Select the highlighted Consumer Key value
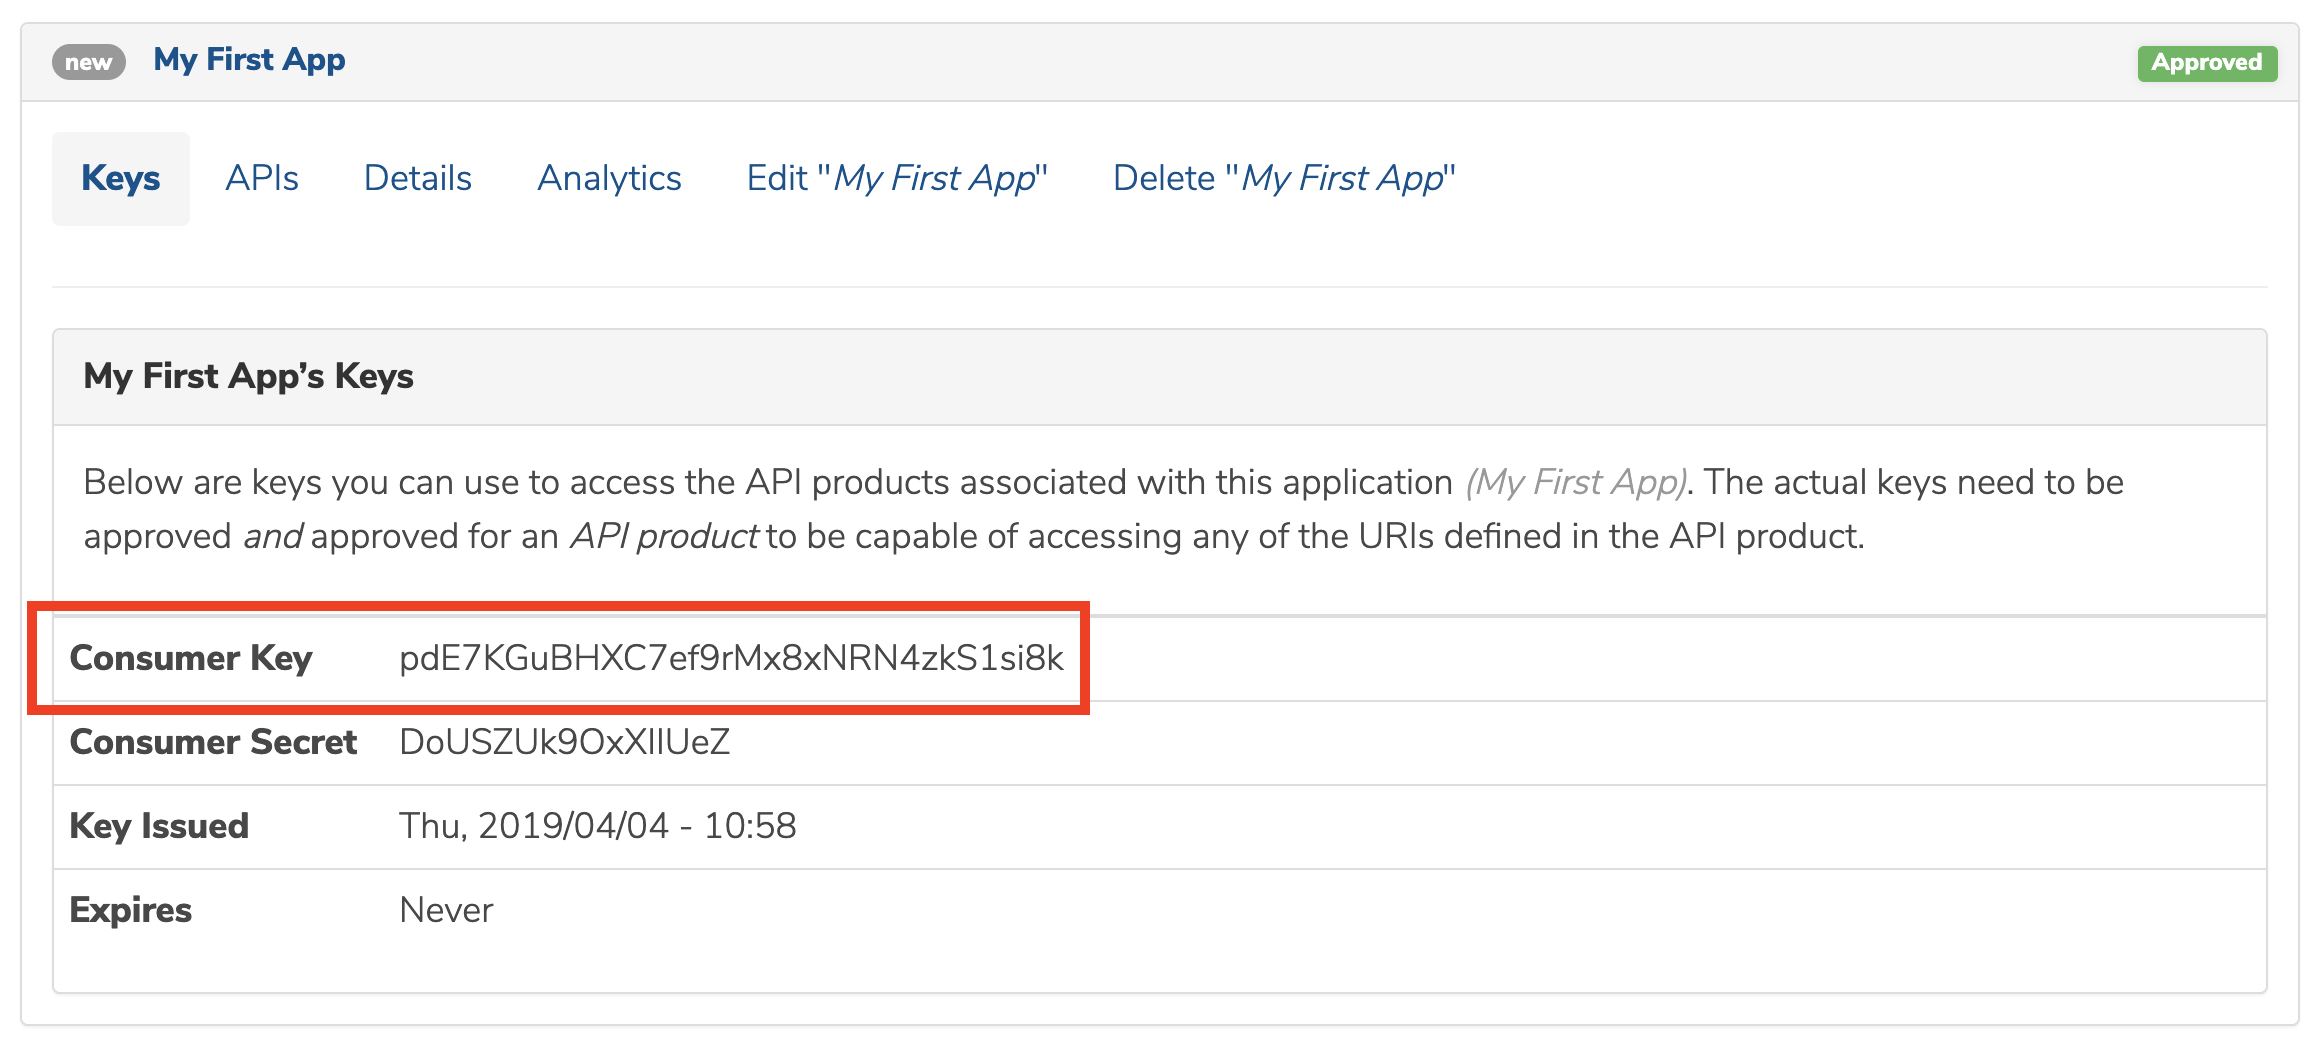Image resolution: width=2318 pixels, height=1052 pixels. coord(732,659)
